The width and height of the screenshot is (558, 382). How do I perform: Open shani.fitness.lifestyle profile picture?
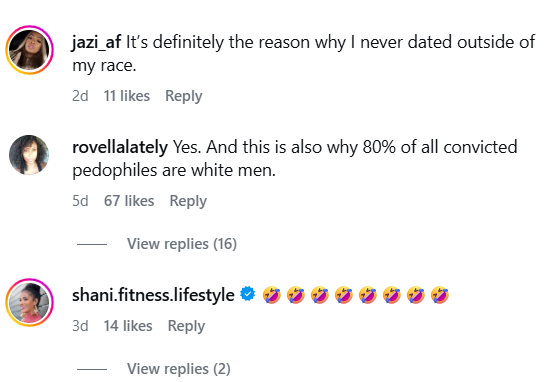point(29,303)
